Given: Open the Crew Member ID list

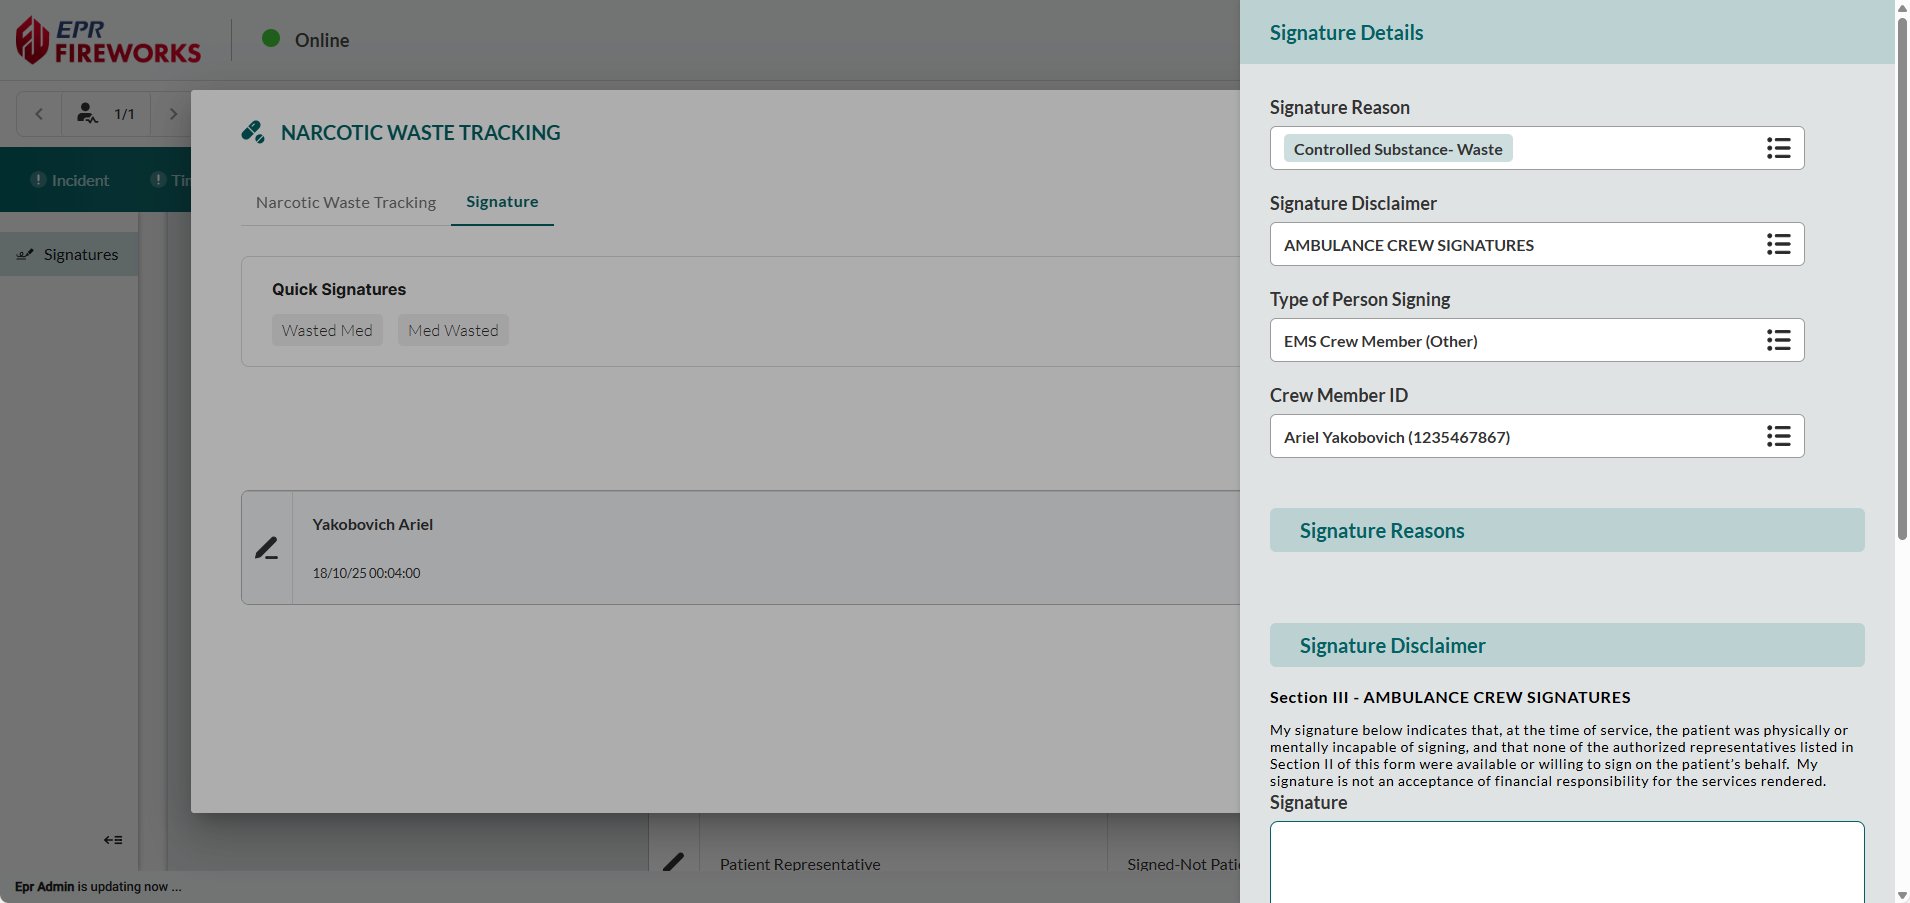Looking at the screenshot, I should click(1777, 437).
